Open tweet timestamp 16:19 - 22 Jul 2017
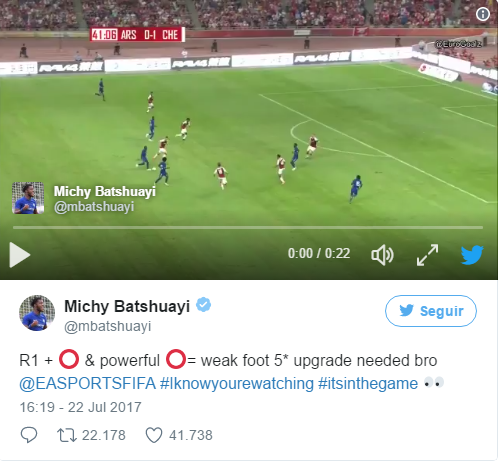The width and height of the screenshot is (498, 461). tap(80, 407)
